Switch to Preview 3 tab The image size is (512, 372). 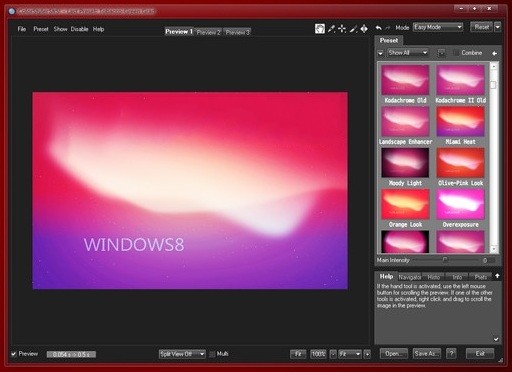click(237, 32)
